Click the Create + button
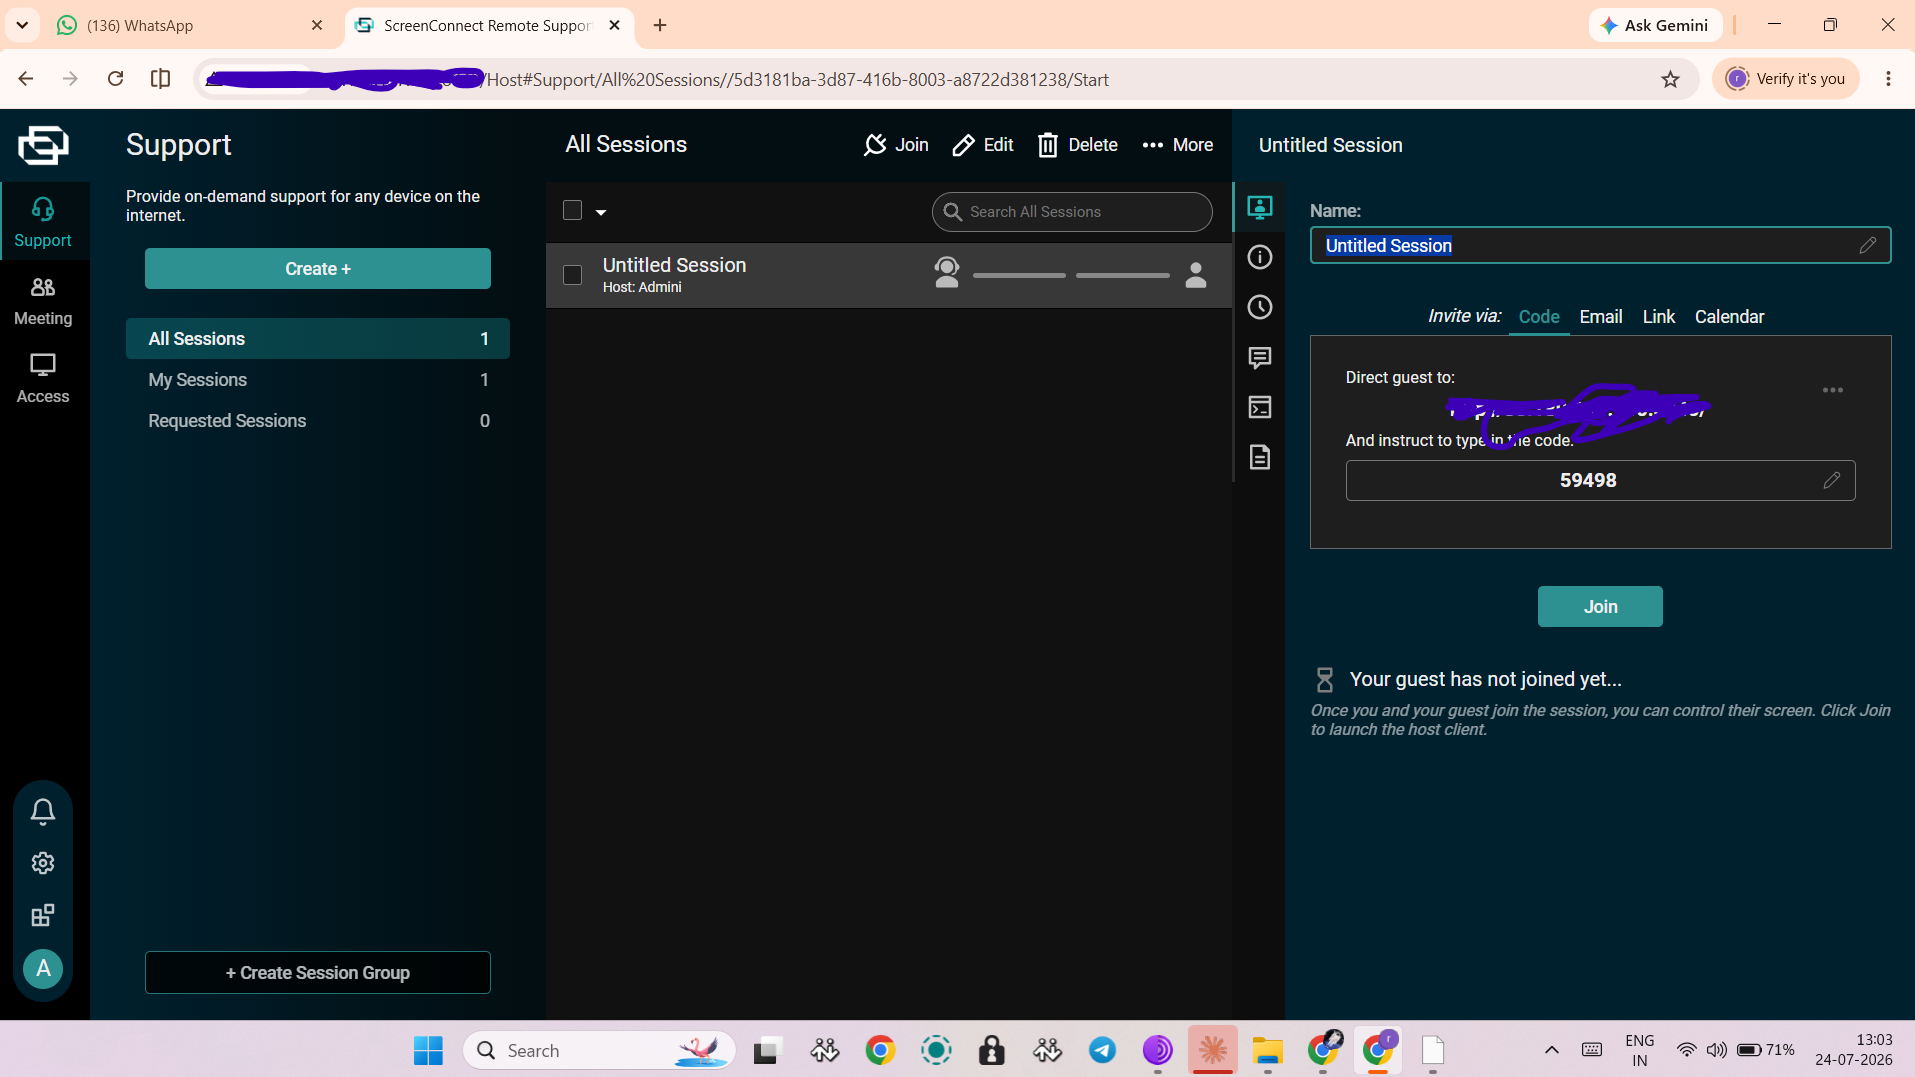1915x1077 pixels. click(x=318, y=269)
